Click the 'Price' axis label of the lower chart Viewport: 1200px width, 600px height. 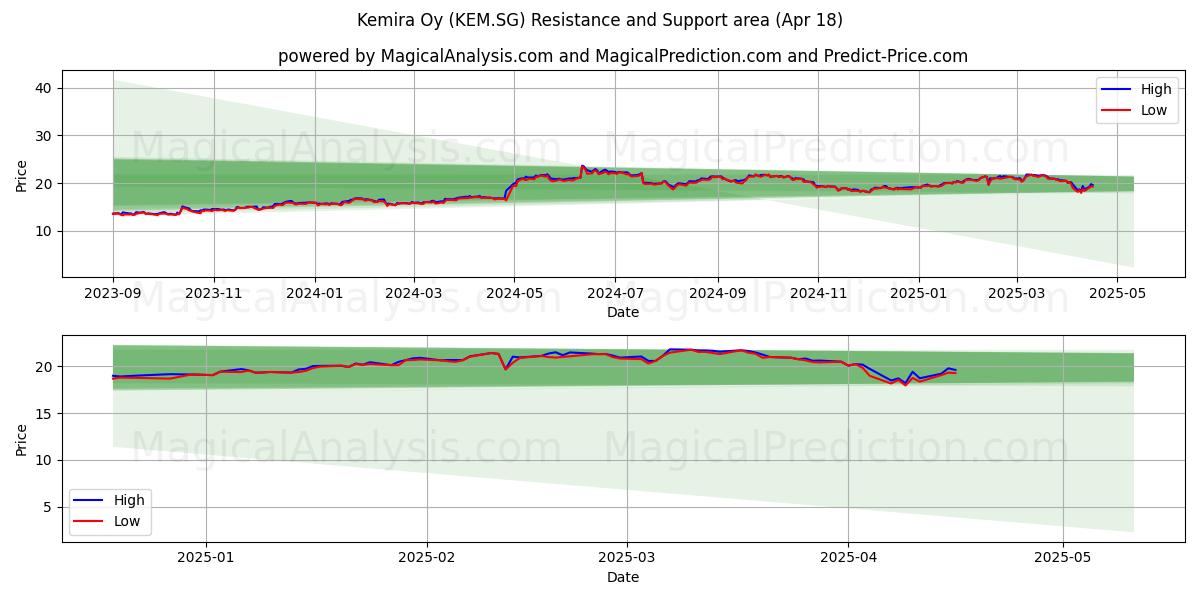(22, 438)
